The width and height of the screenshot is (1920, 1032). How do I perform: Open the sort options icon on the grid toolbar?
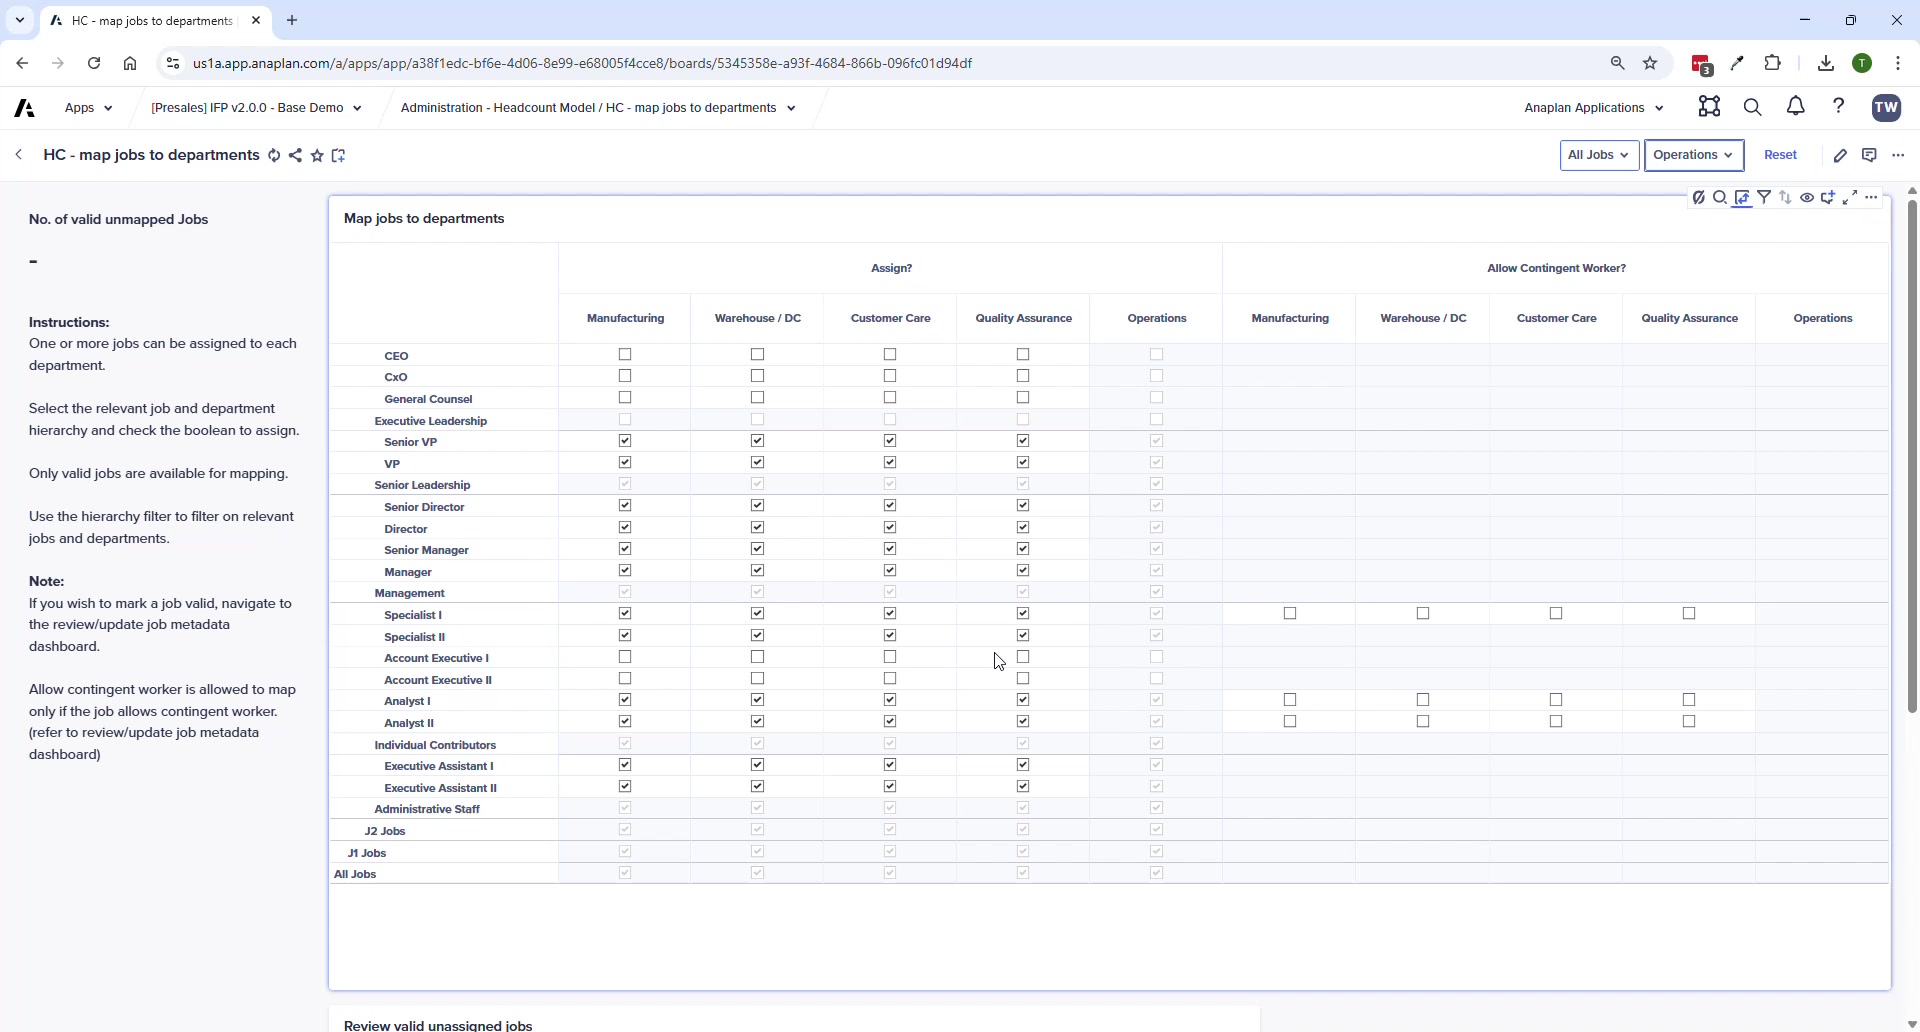(1786, 197)
